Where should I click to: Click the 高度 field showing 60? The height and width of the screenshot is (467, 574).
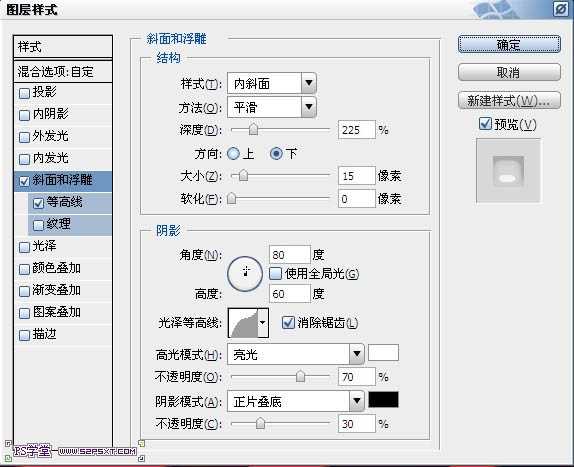click(x=290, y=294)
